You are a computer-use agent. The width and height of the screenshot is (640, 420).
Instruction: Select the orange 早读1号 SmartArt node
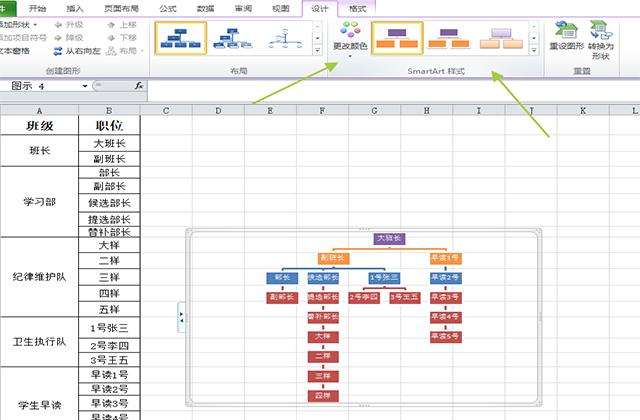pyautogui.click(x=446, y=258)
